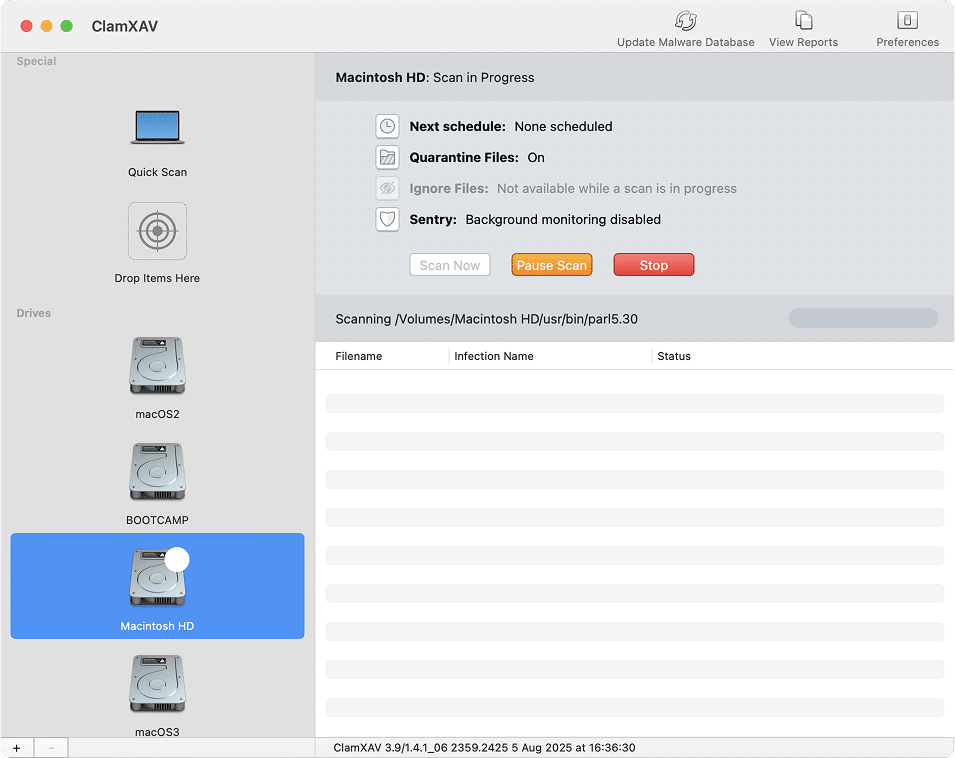Click the Drop Items Here target icon
The image size is (955, 758).
click(157, 231)
